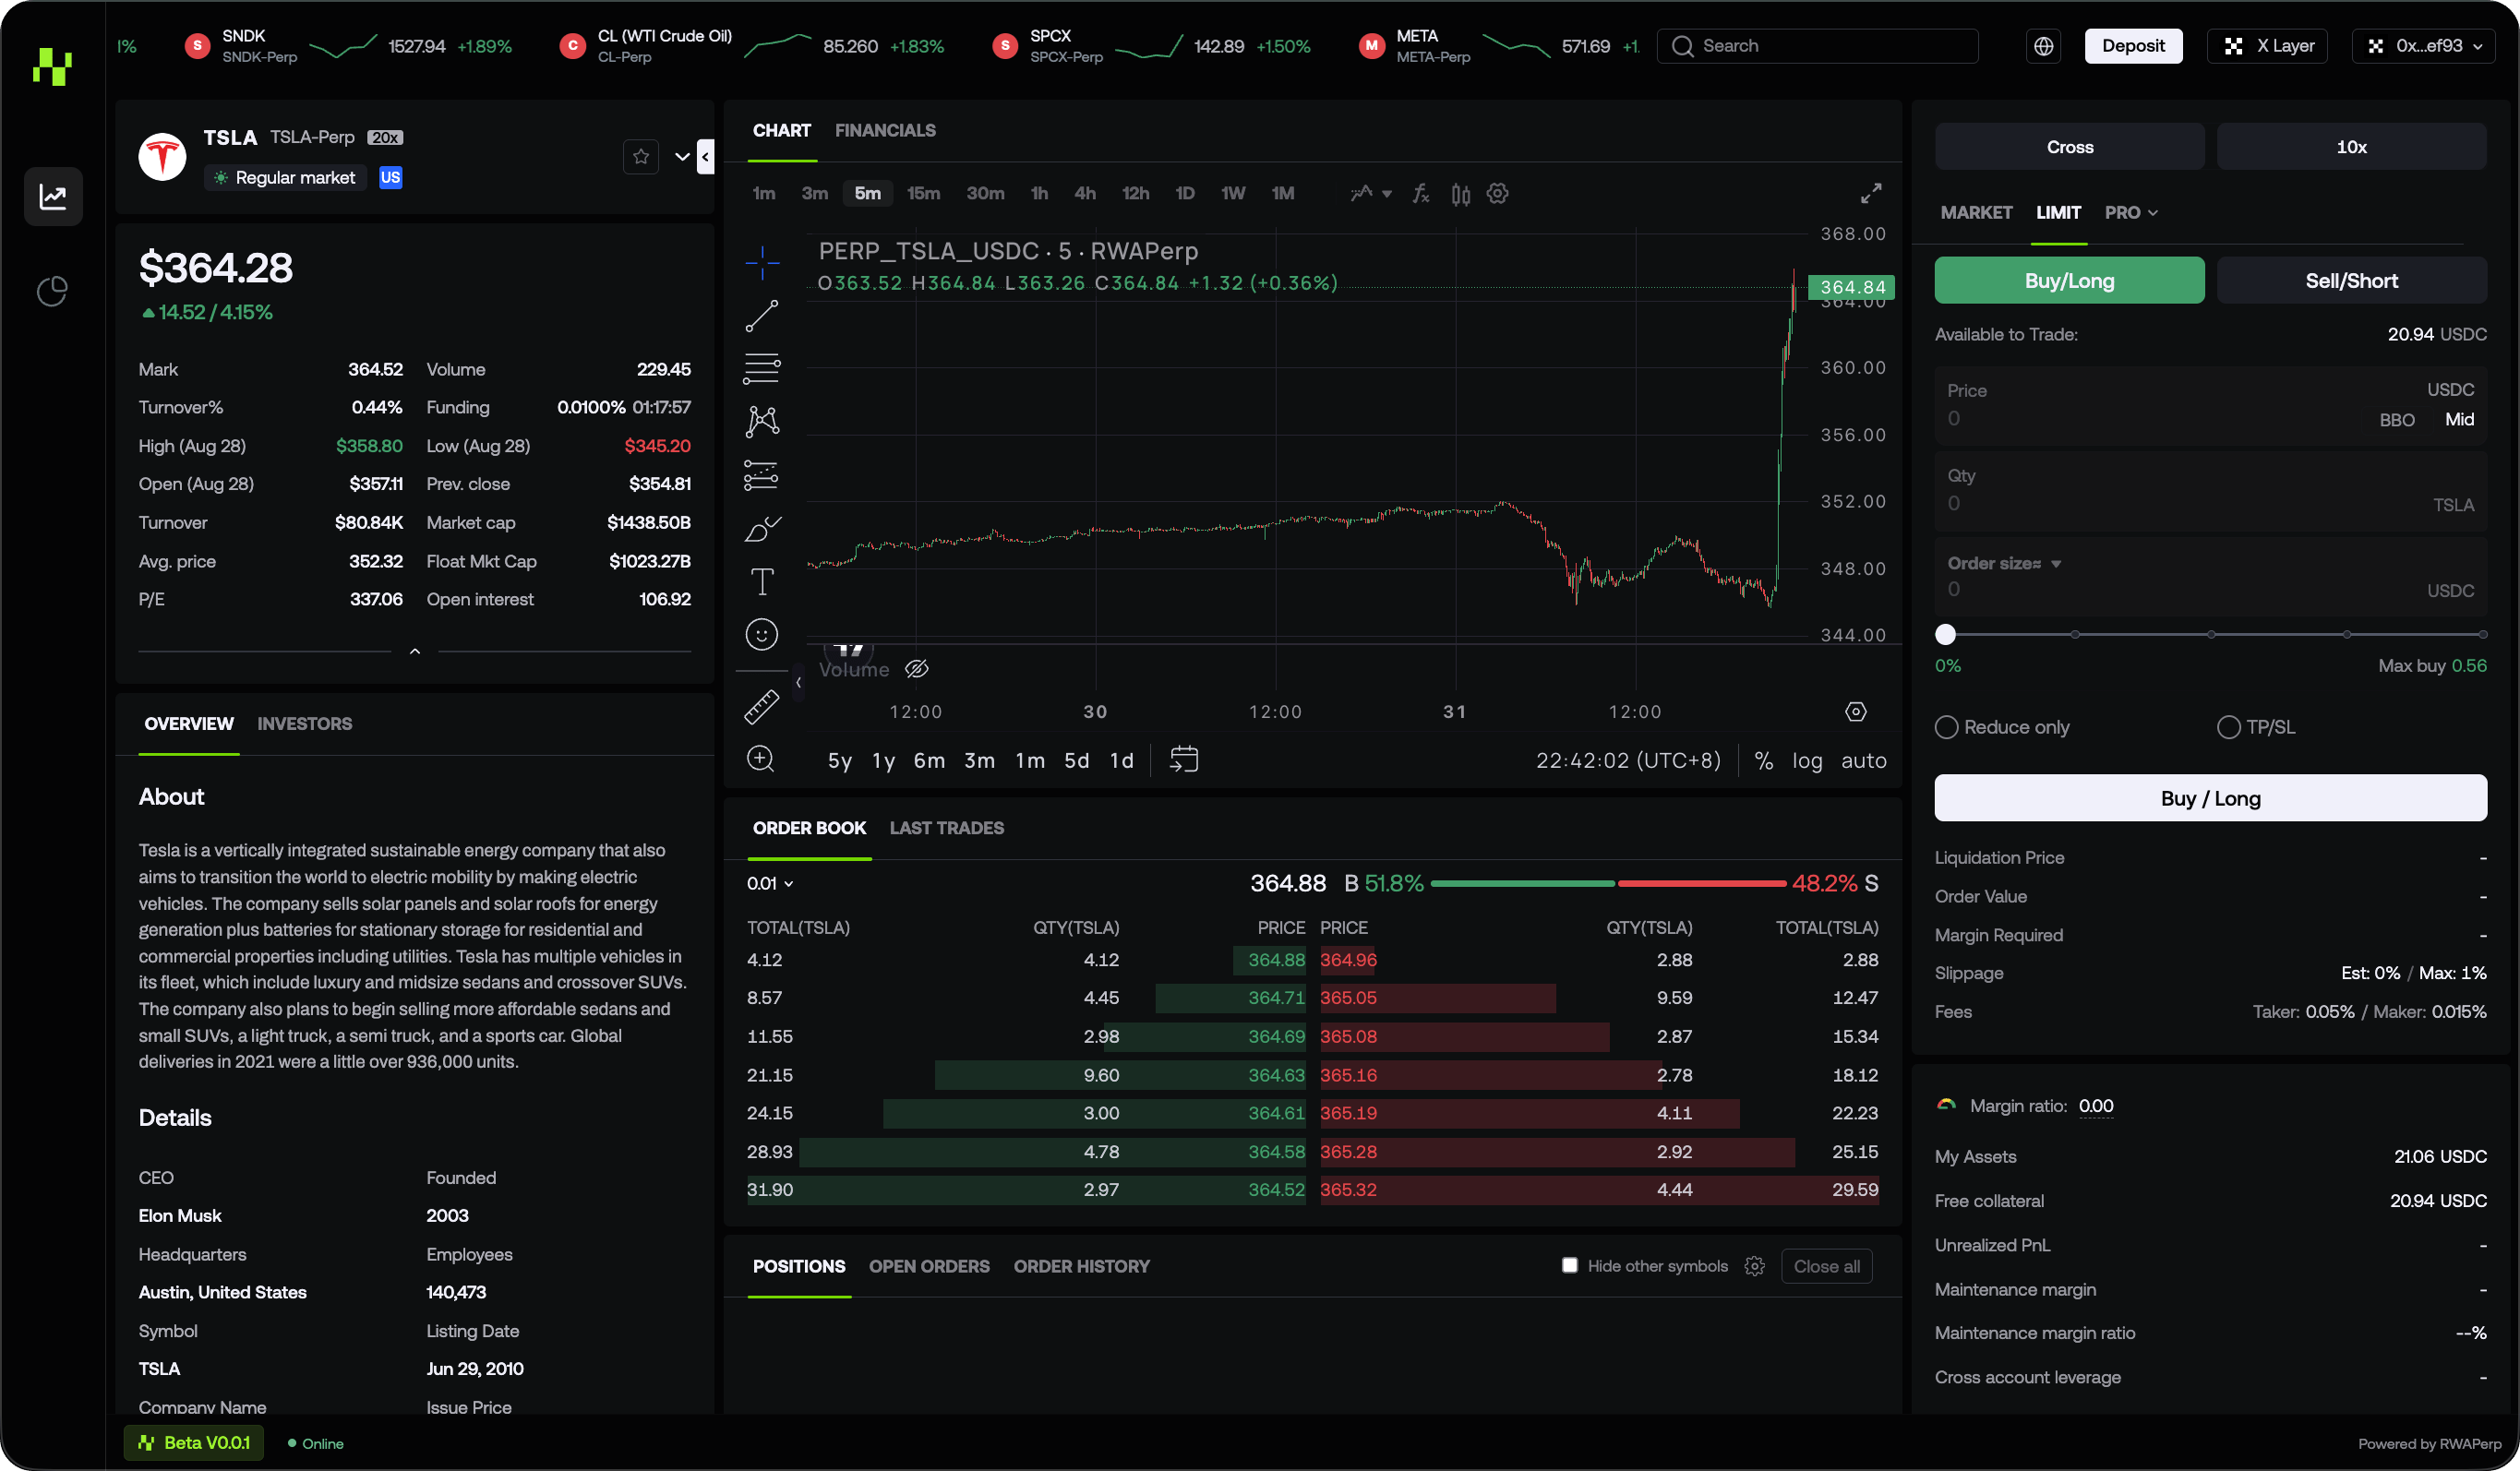Open positions panel settings gear
Image resolution: width=2520 pixels, height=1471 pixels.
click(x=1755, y=1267)
